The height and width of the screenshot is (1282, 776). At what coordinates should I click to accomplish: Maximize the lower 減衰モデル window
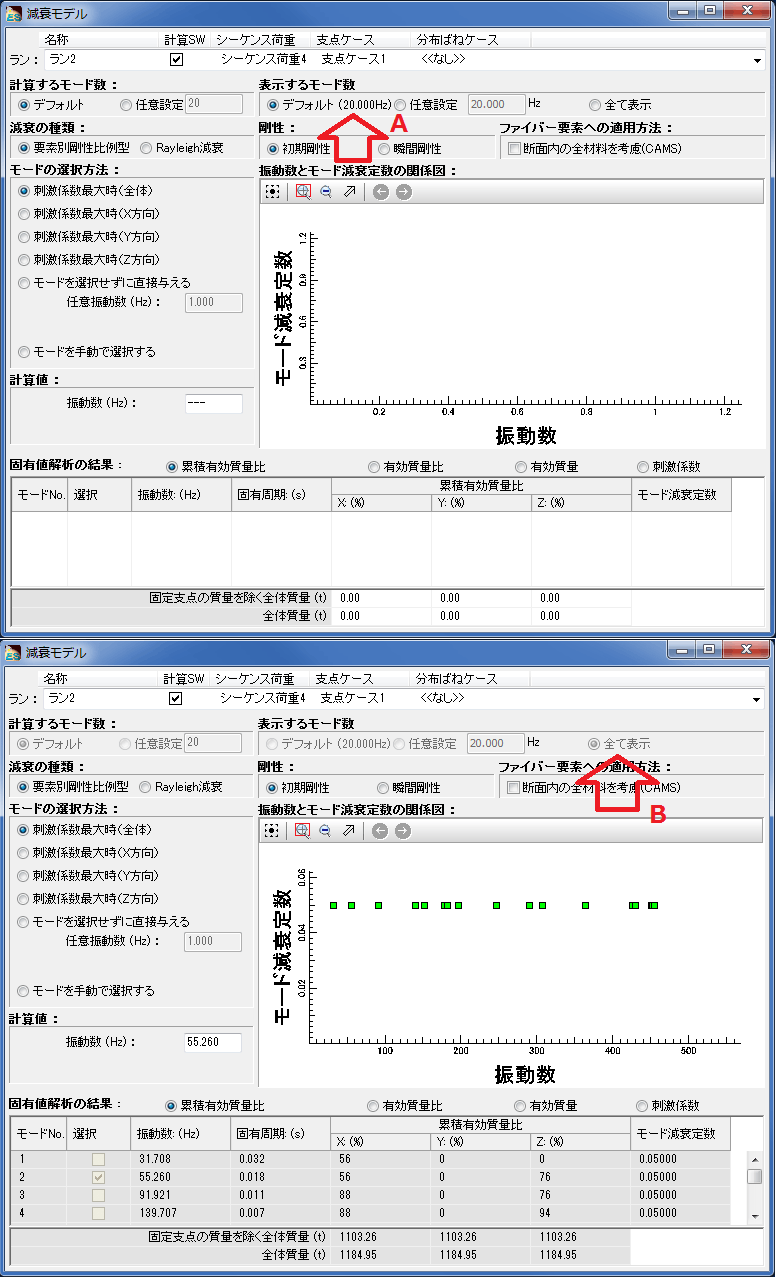709,650
